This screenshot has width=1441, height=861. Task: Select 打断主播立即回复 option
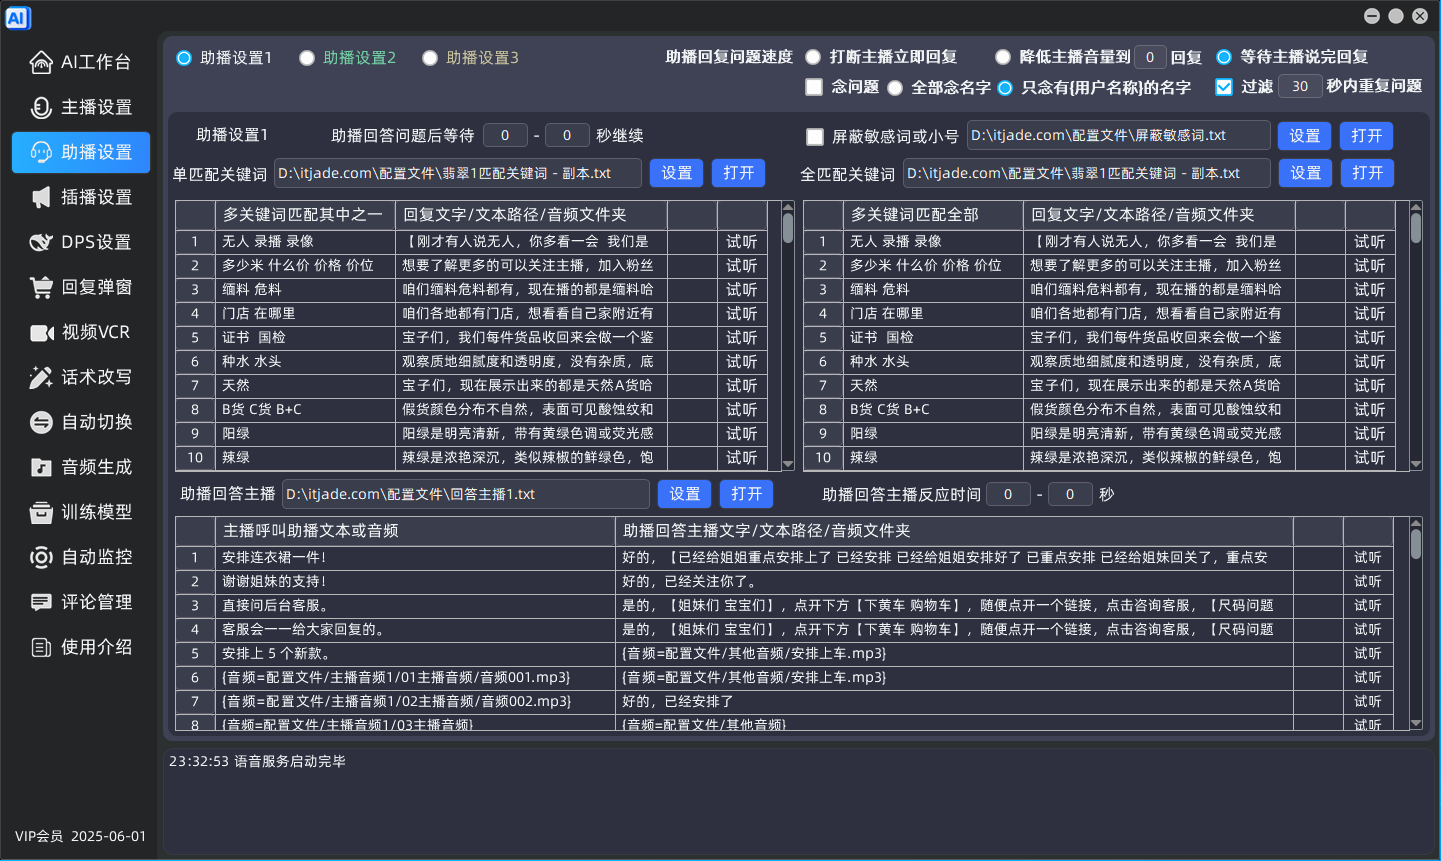point(813,57)
